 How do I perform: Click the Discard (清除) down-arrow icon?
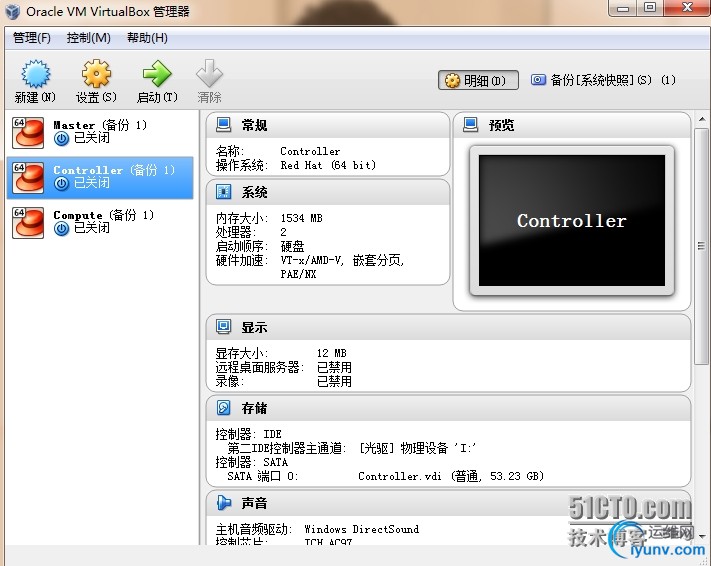tap(209, 73)
